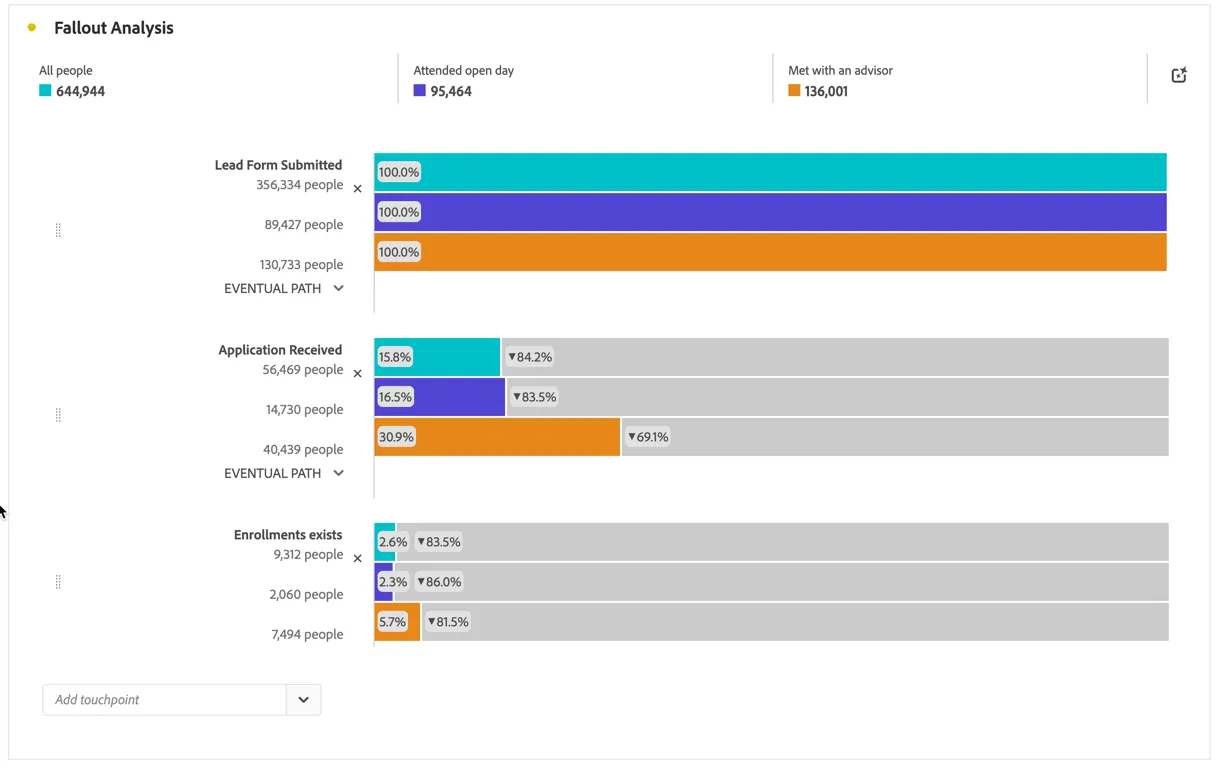Open the Add touchpoint dropdown arrow
The height and width of the screenshot is (768, 1218).
[303, 700]
